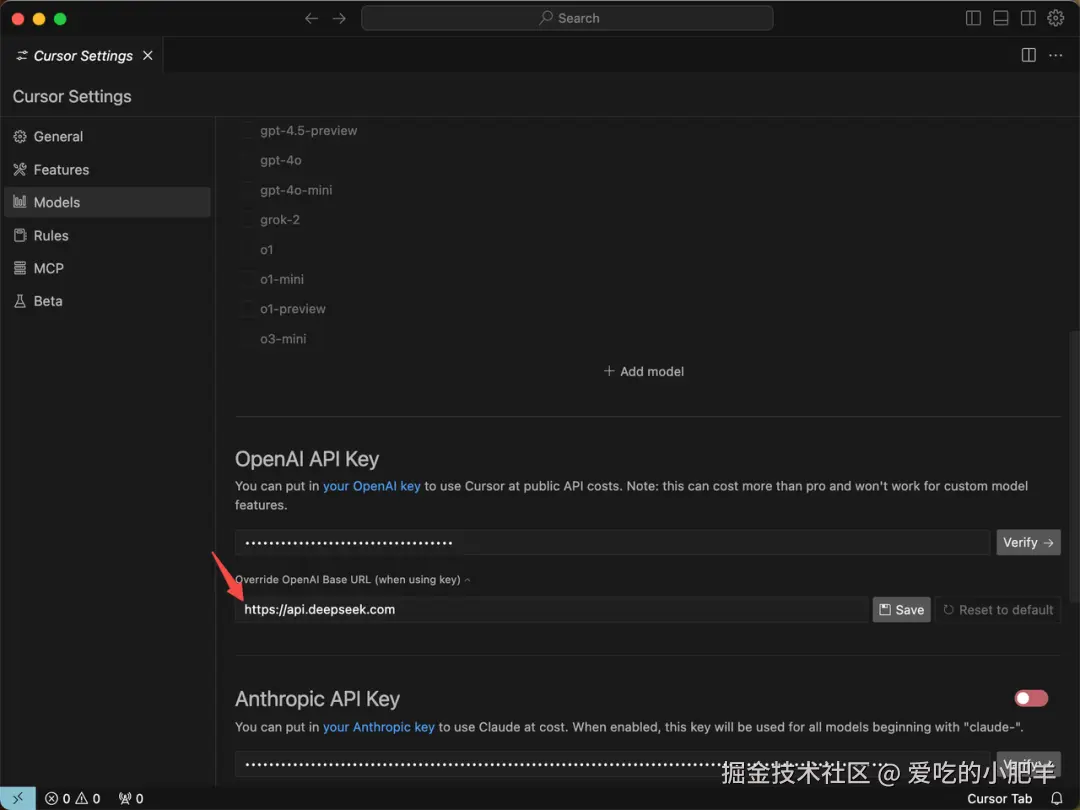The width and height of the screenshot is (1080, 810).
Task: Verify the OpenAI API key
Action: pos(1028,543)
